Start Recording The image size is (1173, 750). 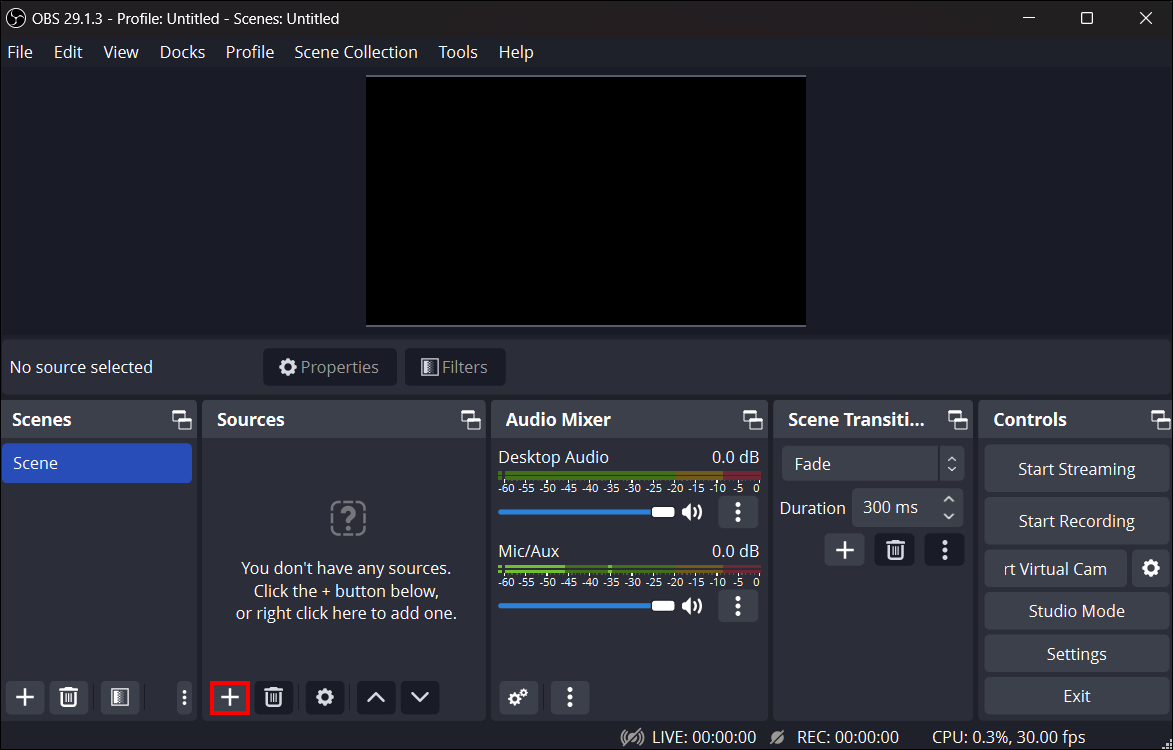click(1075, 520)
